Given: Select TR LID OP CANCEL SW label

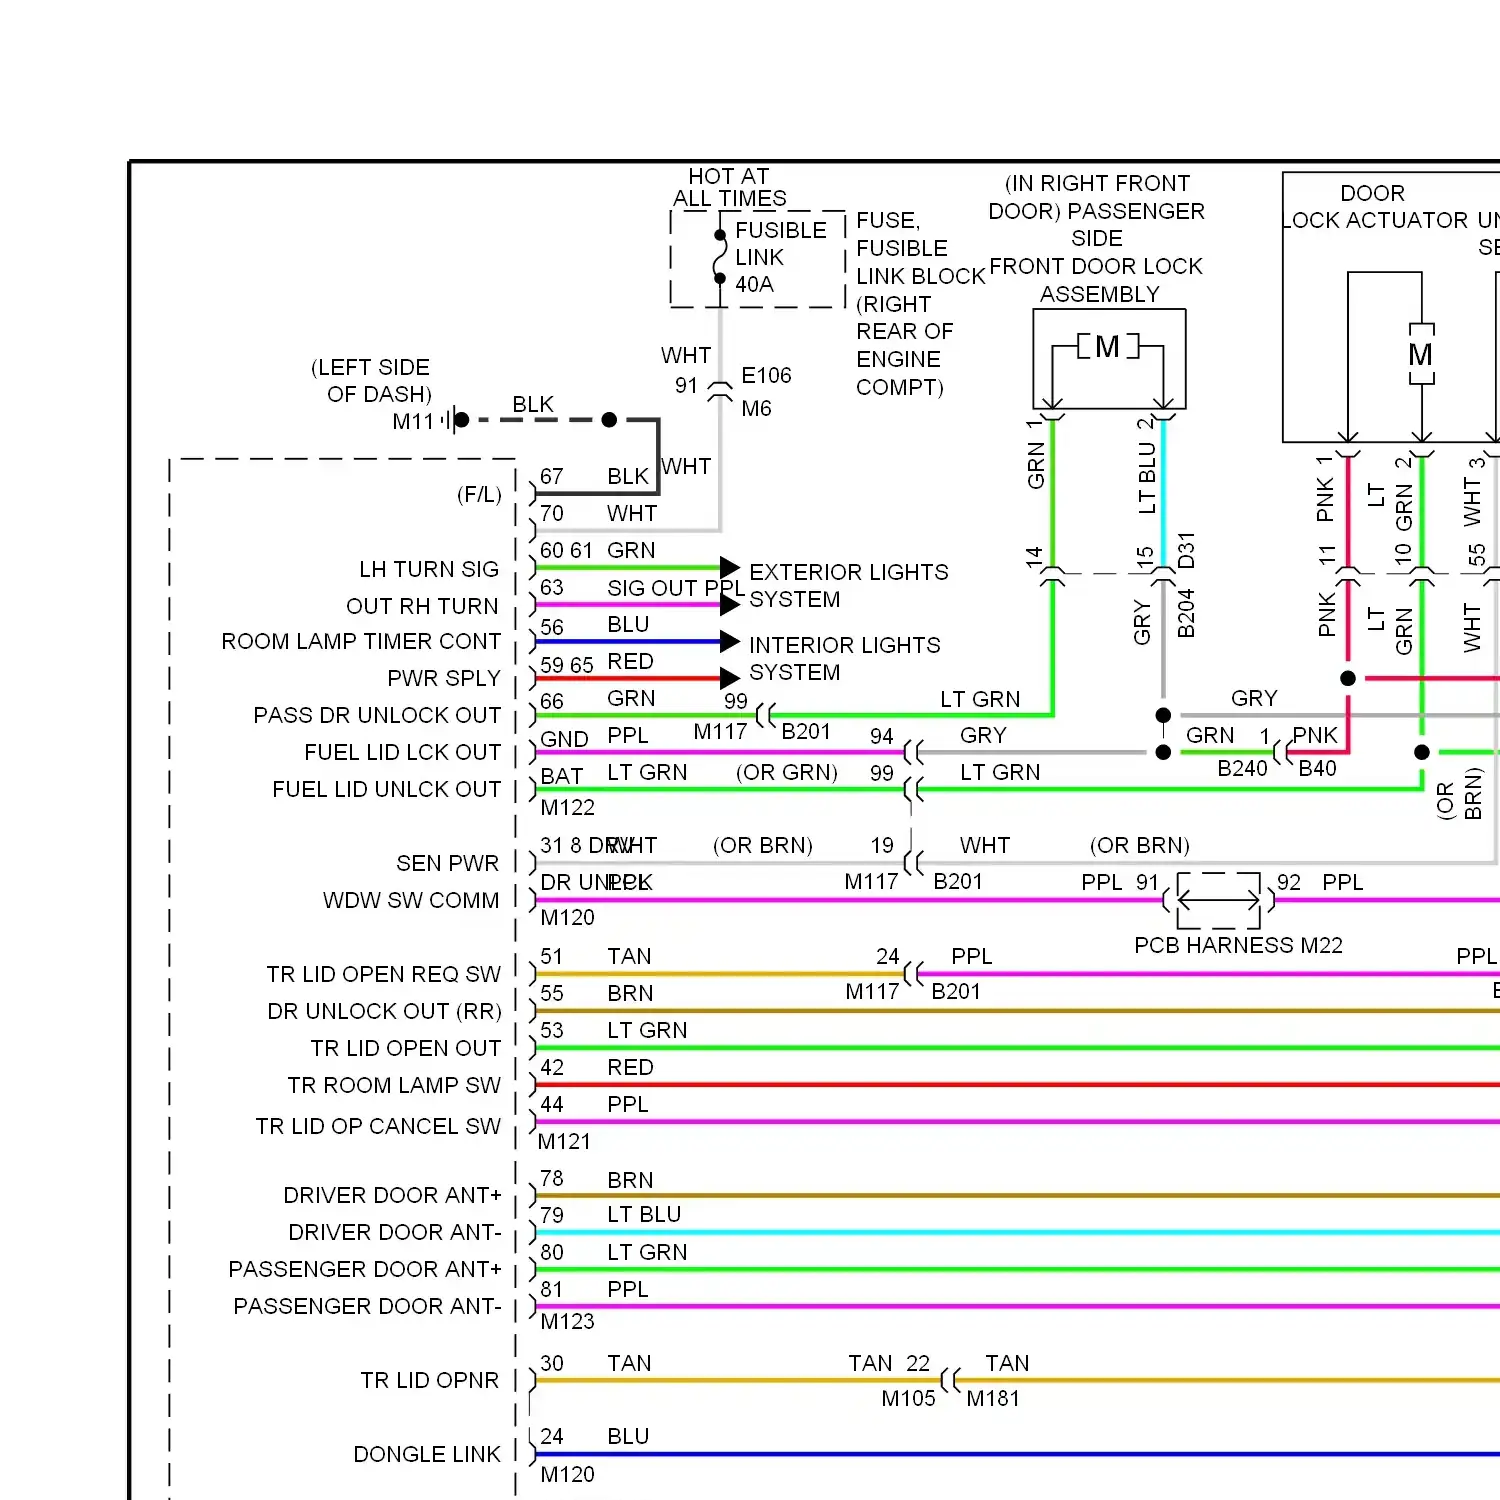Looking at the screenshot, I should (378, 1126).
